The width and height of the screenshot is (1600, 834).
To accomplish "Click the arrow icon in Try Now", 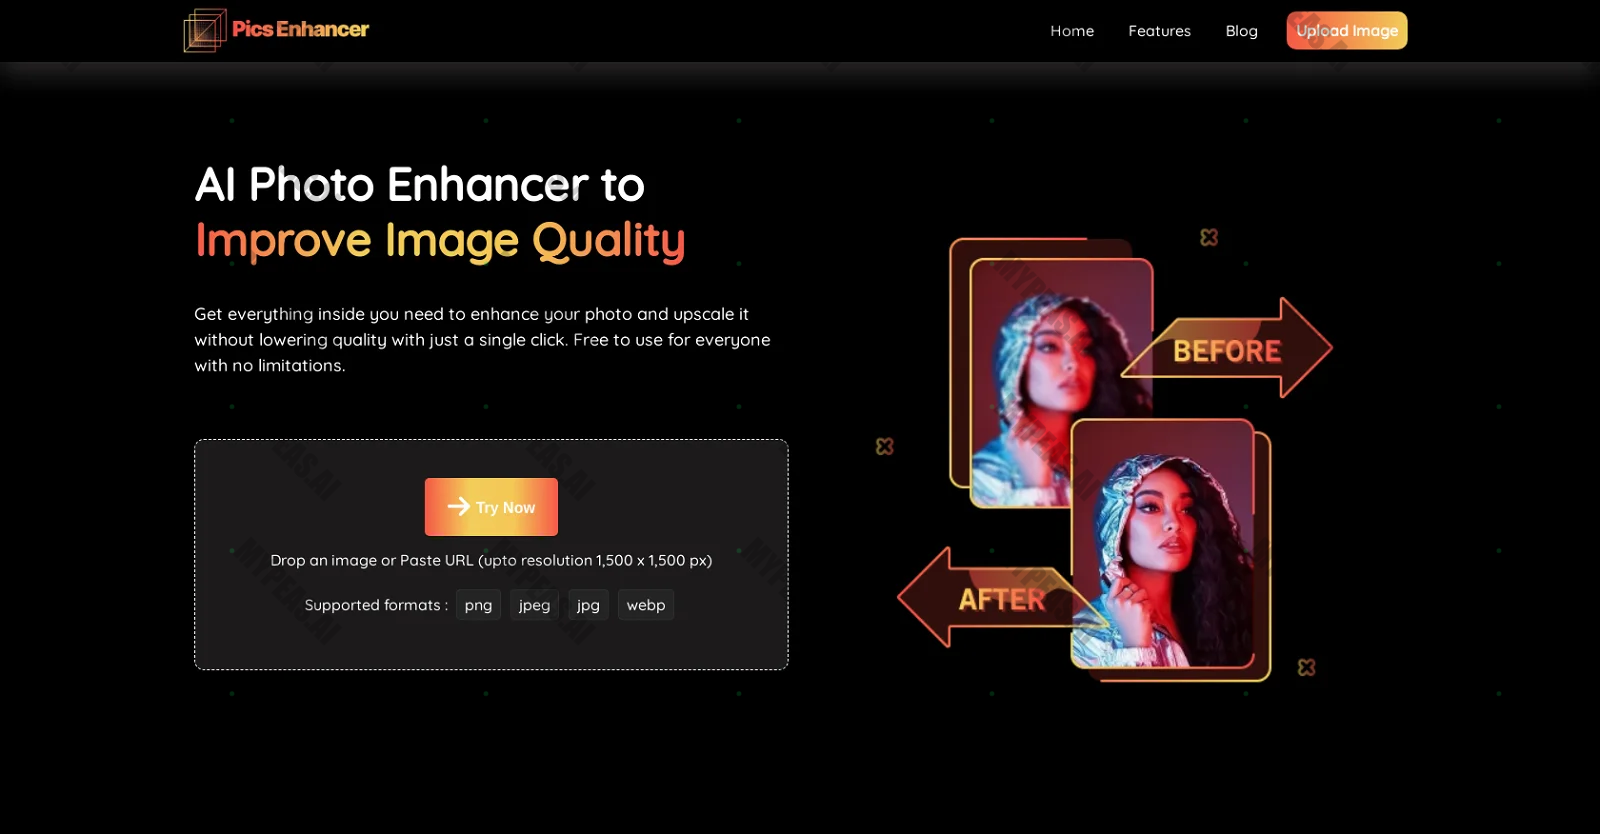I will pyautogui.click(x=458, y=506).
